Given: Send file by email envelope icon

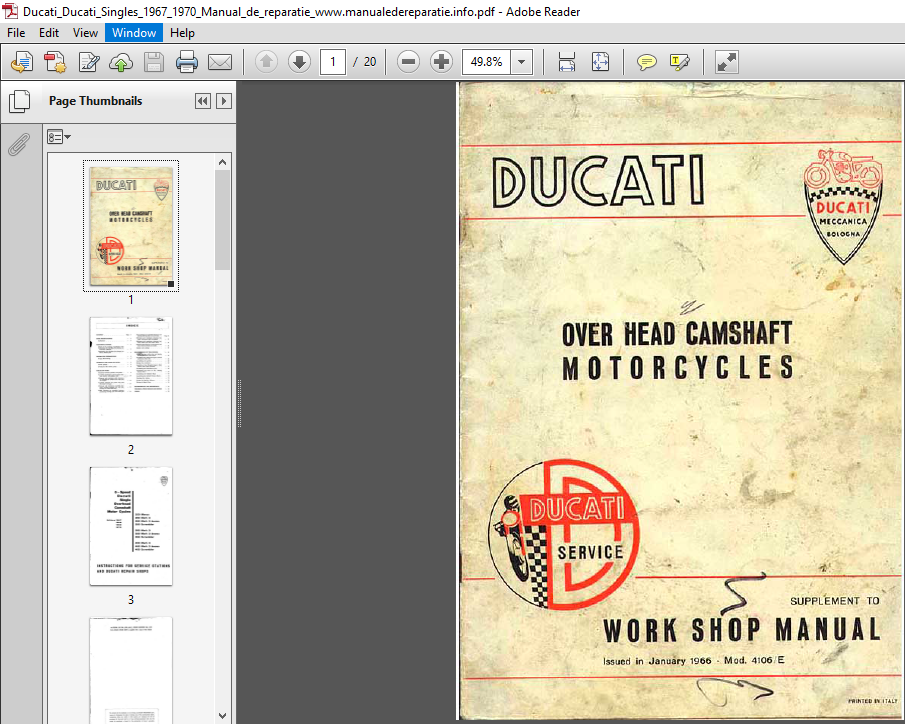Looking at the screenshot, I should (220, 62).
